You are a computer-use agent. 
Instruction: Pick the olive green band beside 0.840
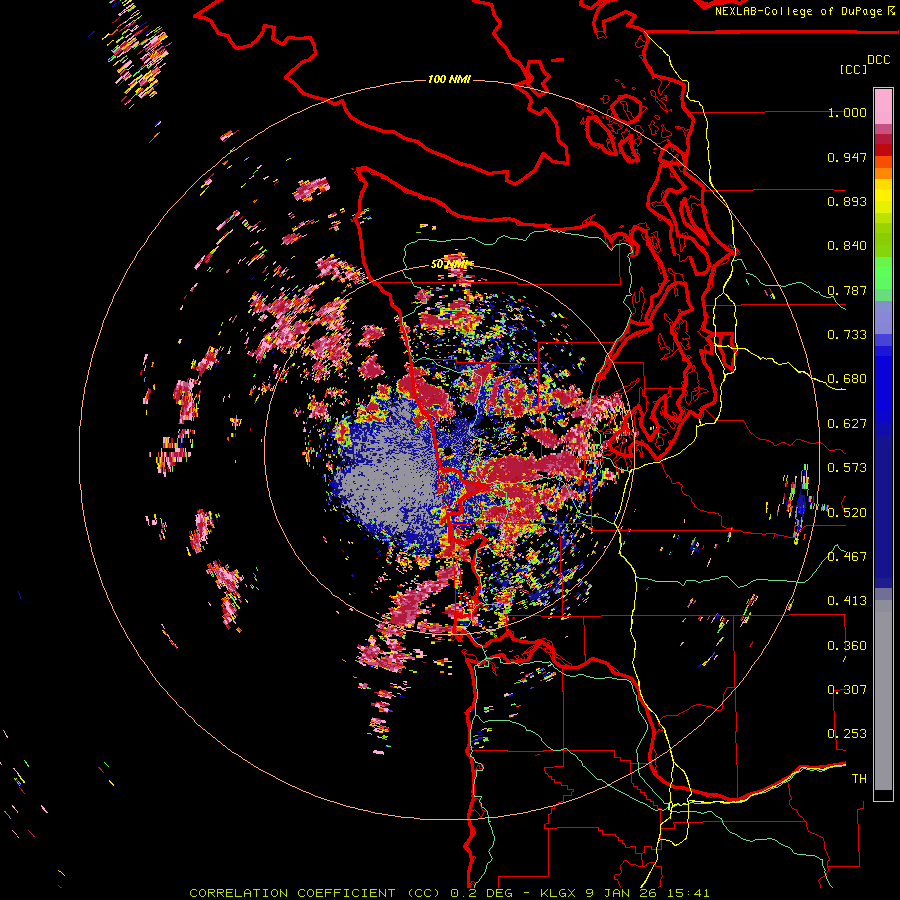point(883,240)
